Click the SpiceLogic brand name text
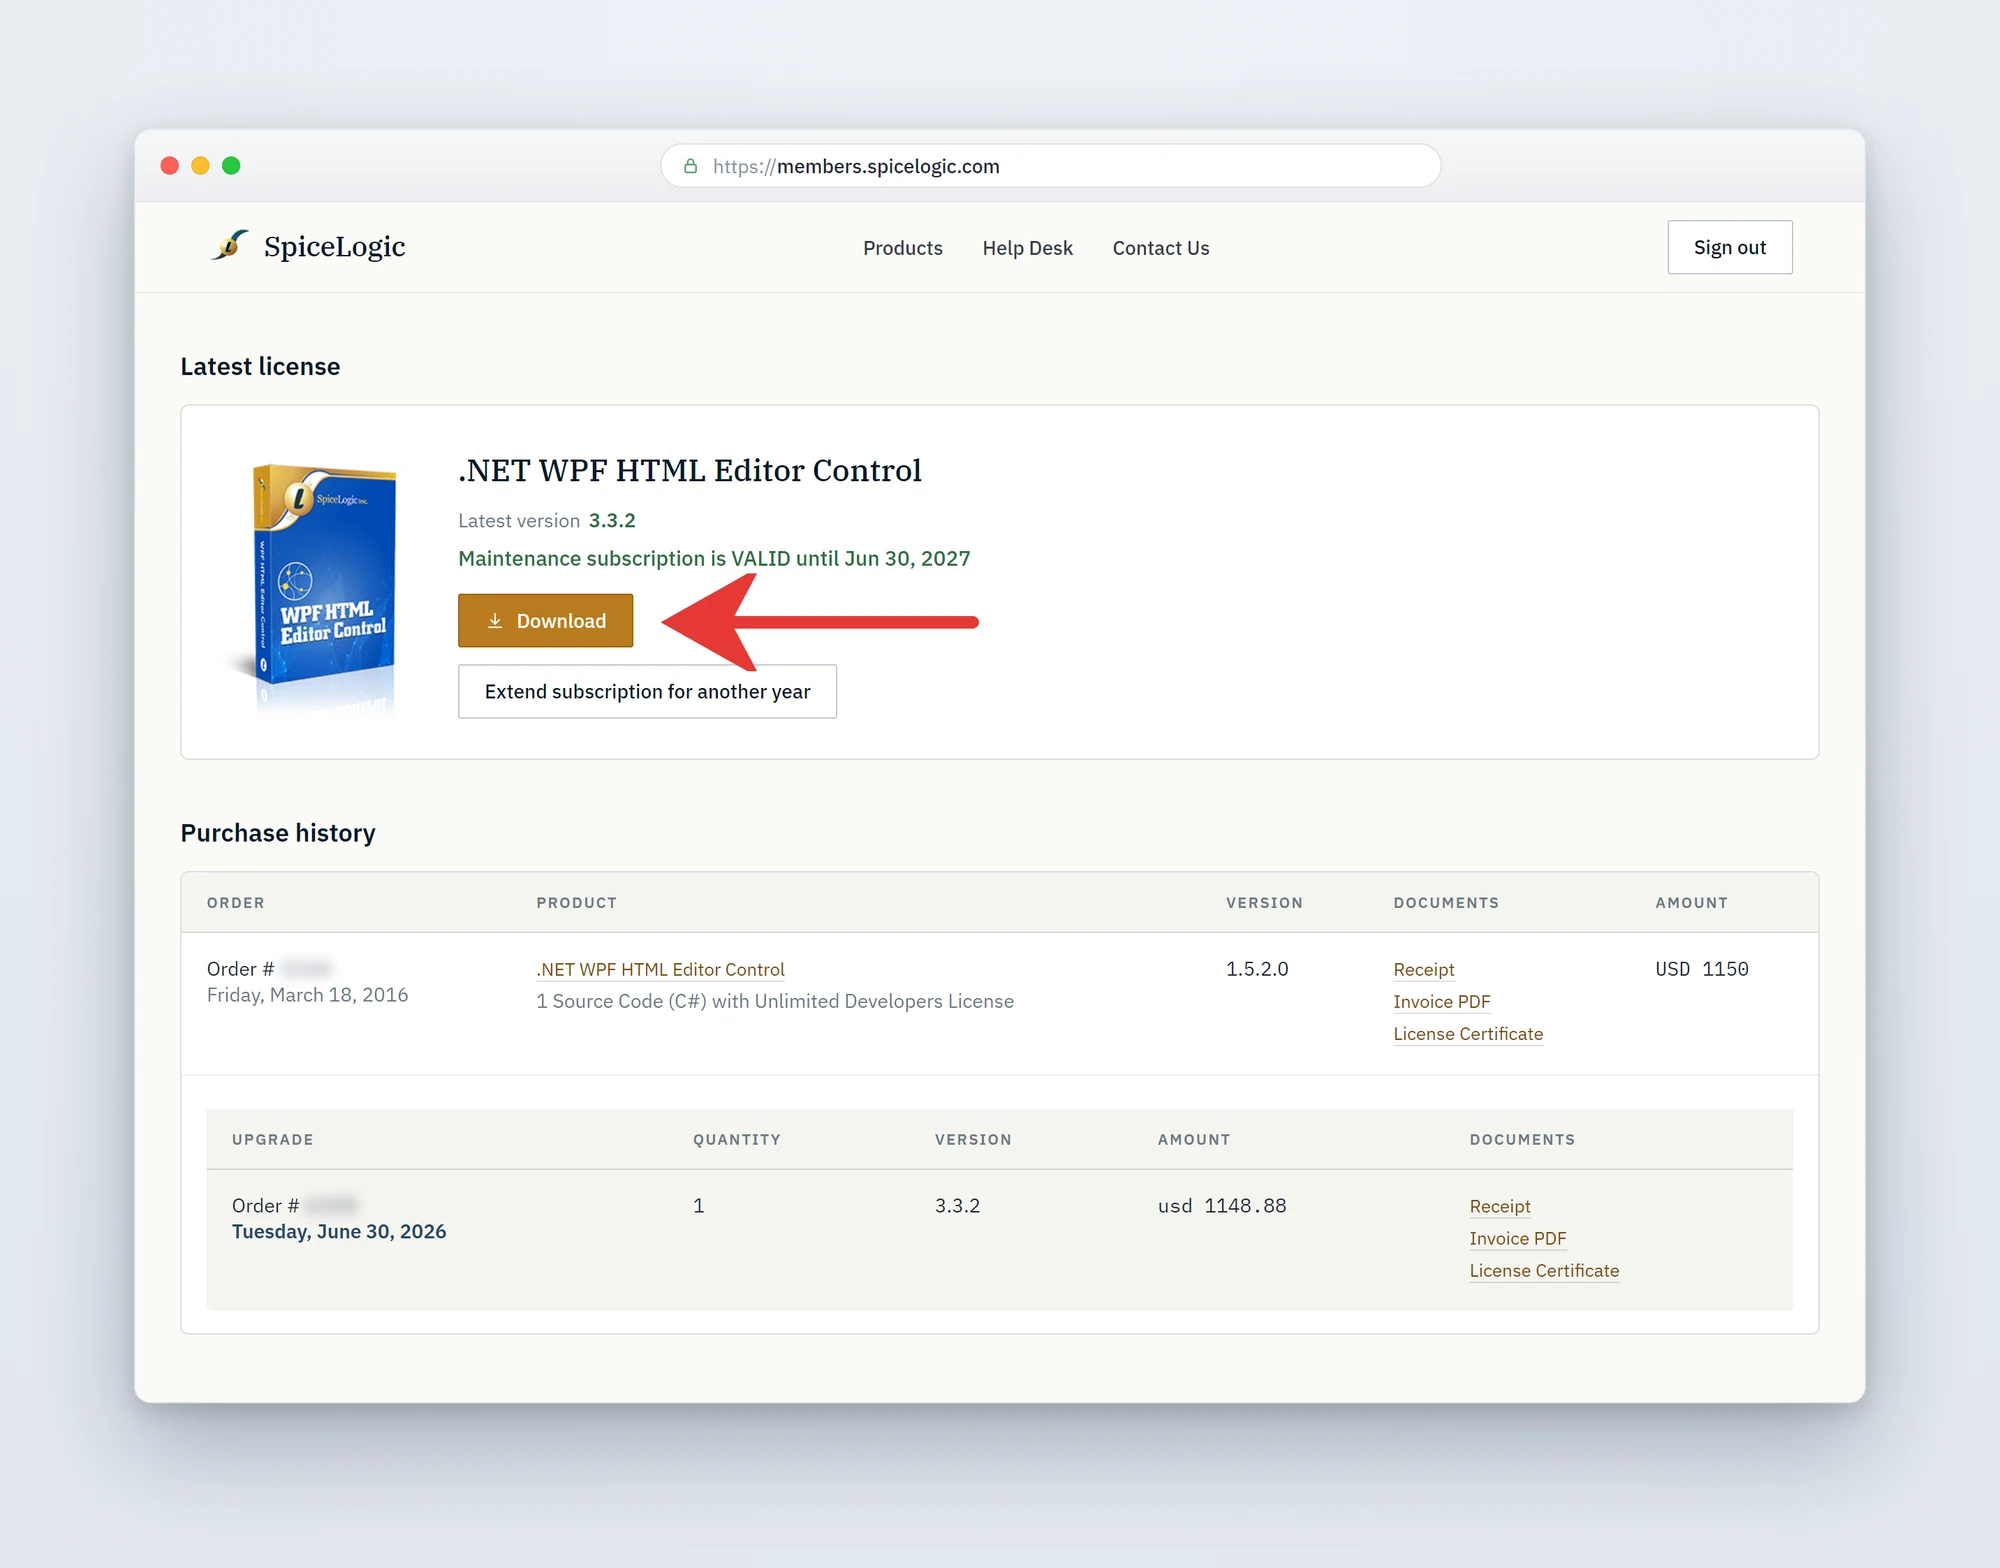The width and height of the screenshot is (2000, 1568). 334,246
